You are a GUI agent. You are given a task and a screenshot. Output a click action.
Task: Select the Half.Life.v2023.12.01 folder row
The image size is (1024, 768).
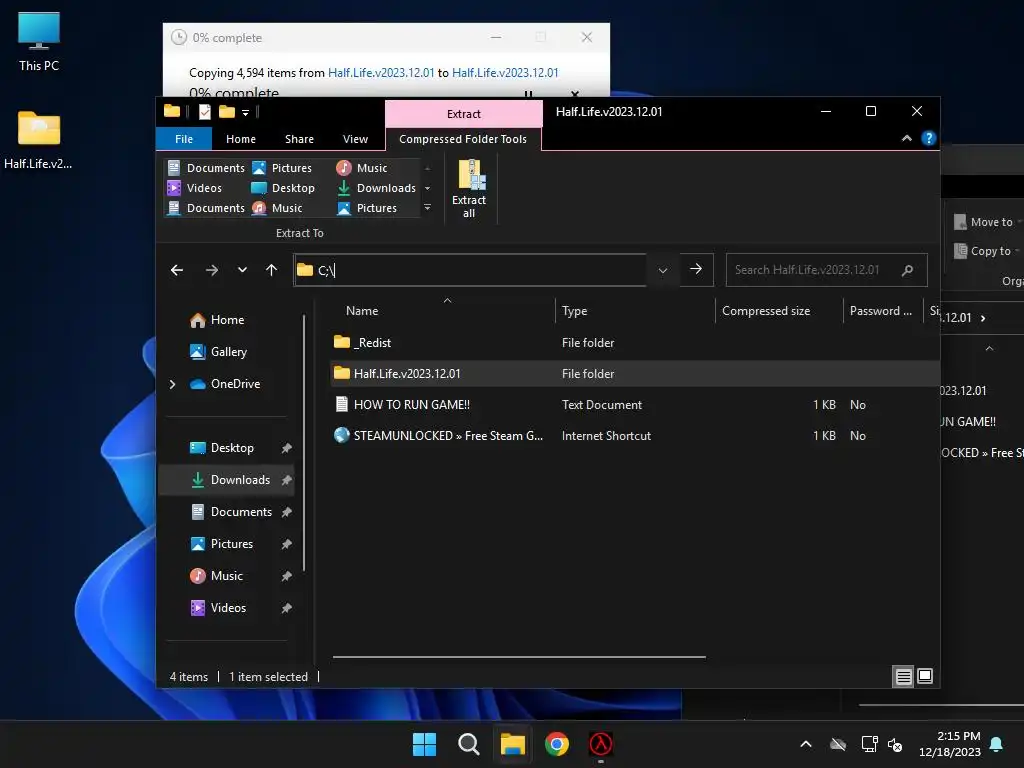[635, 374]
